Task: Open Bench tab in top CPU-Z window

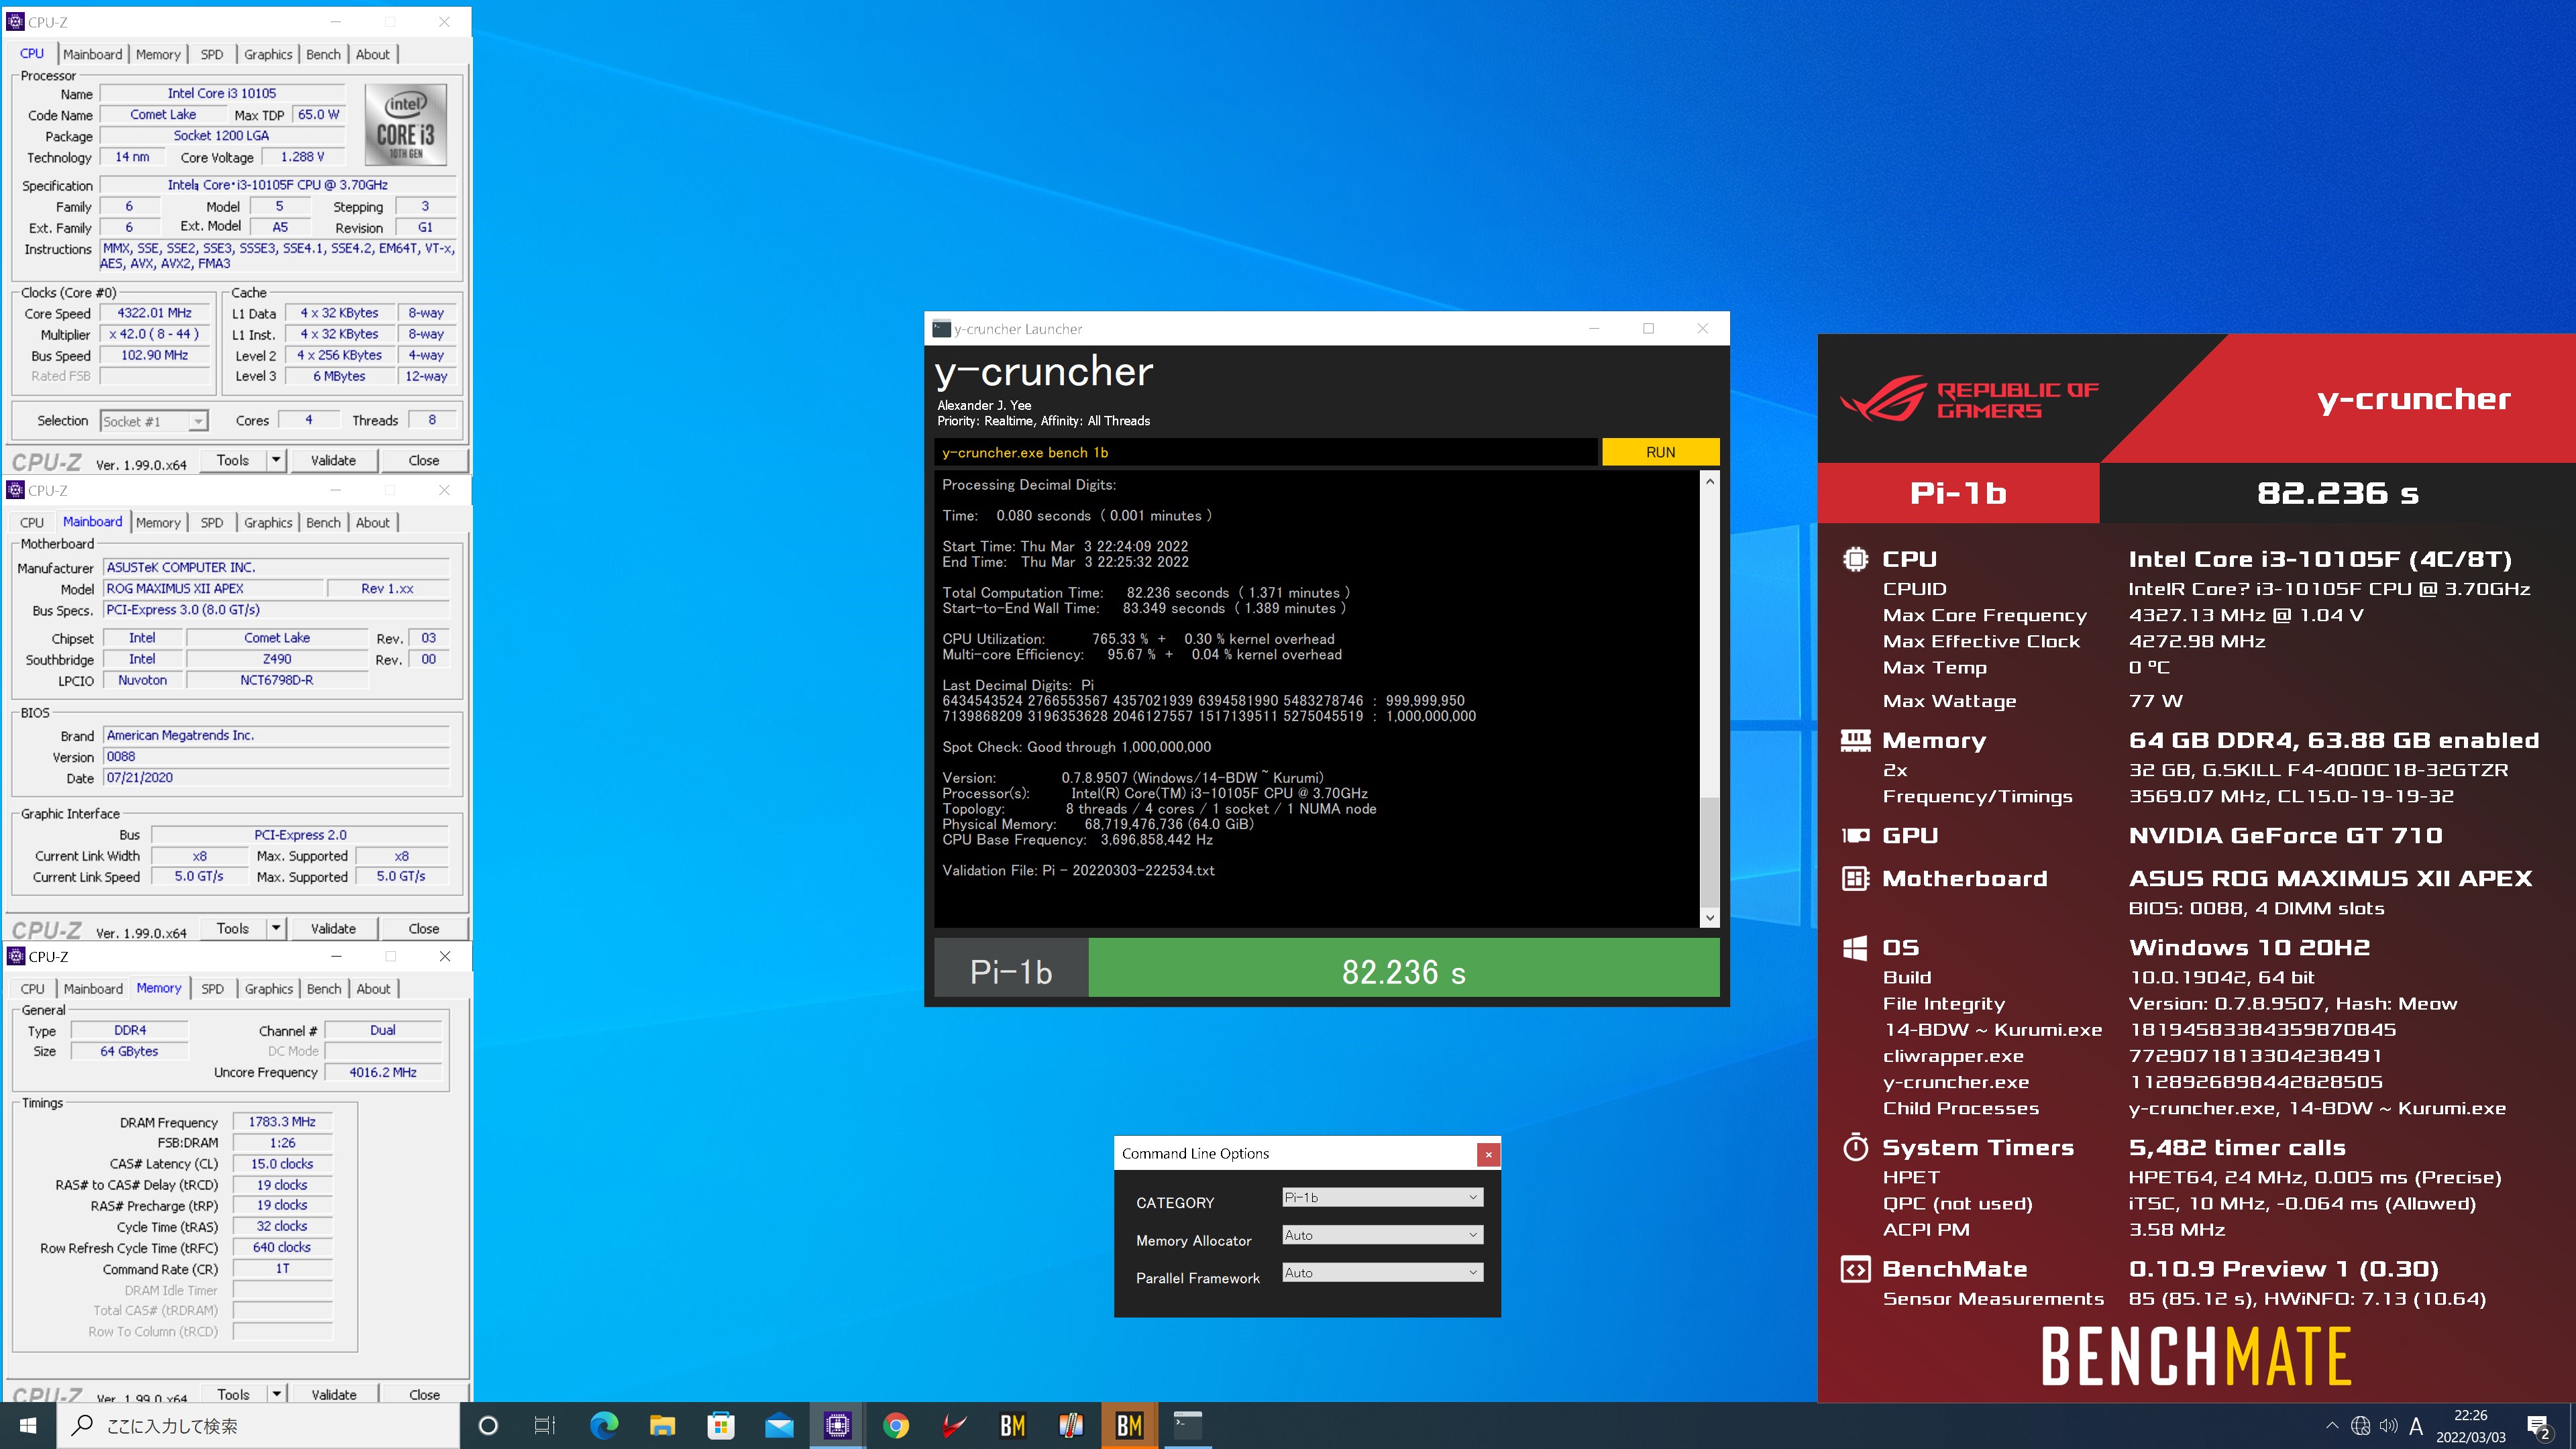Action: coord(323,54)
